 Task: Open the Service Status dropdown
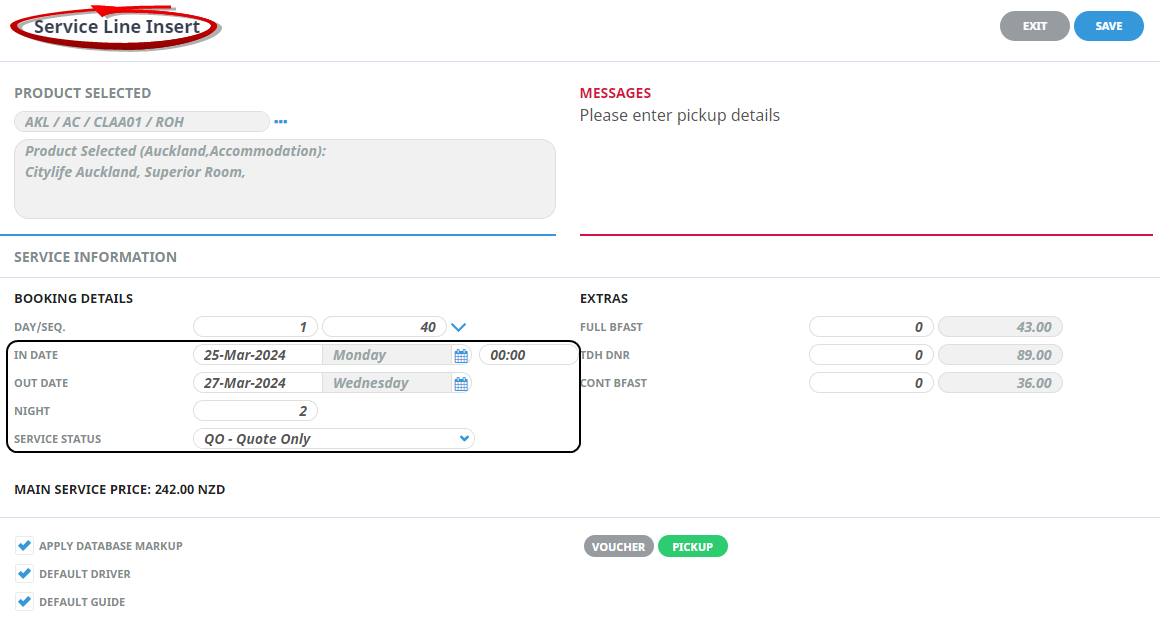point(333,439)
